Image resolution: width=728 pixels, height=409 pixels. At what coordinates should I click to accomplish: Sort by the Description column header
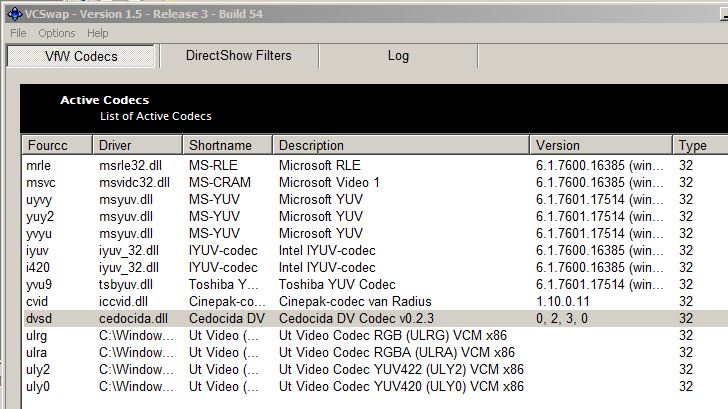[401, 145]
